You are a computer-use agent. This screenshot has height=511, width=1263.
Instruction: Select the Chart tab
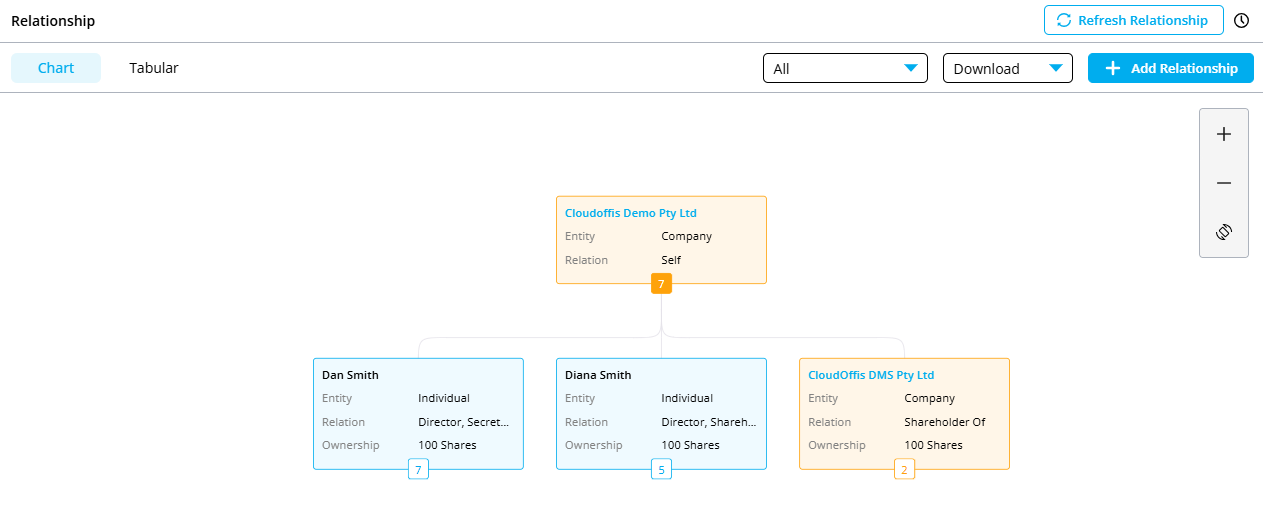[x=56, y=68]
